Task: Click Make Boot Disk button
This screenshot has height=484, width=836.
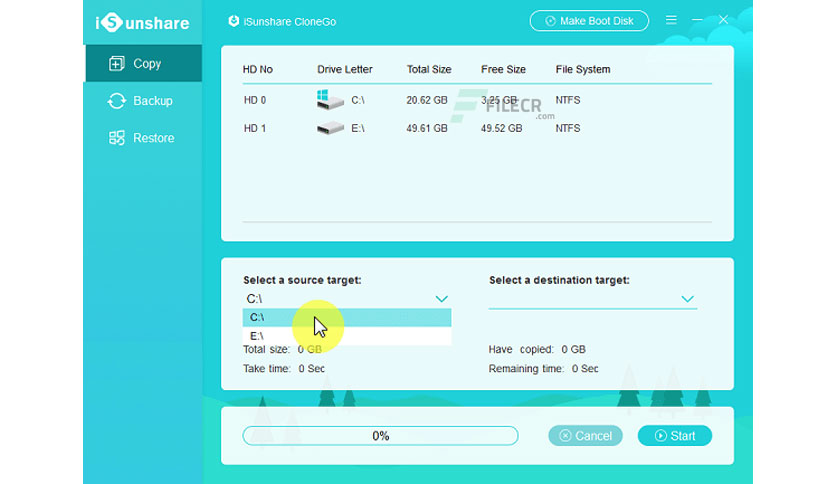Action: point(589,21)
